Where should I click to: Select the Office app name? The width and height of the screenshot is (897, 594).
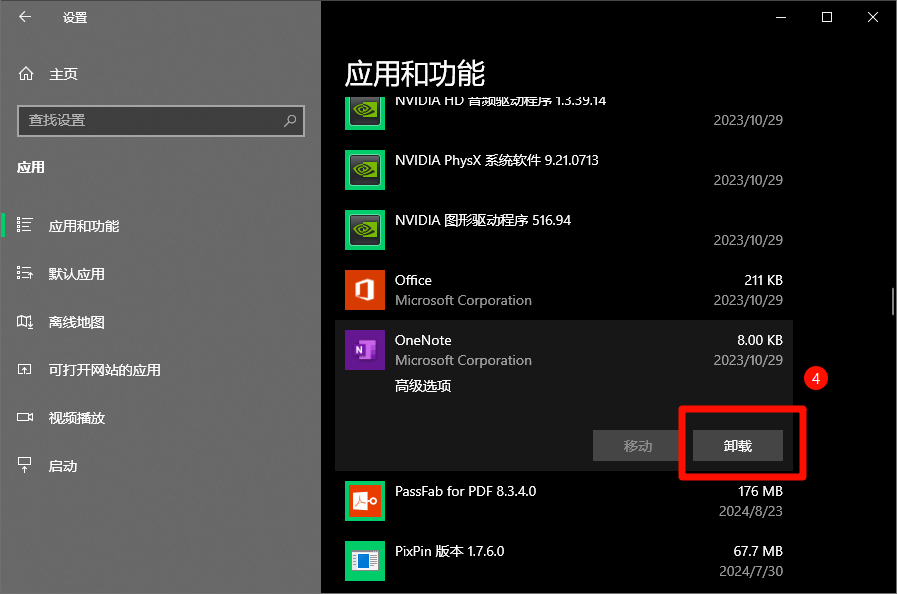(413, 280)
